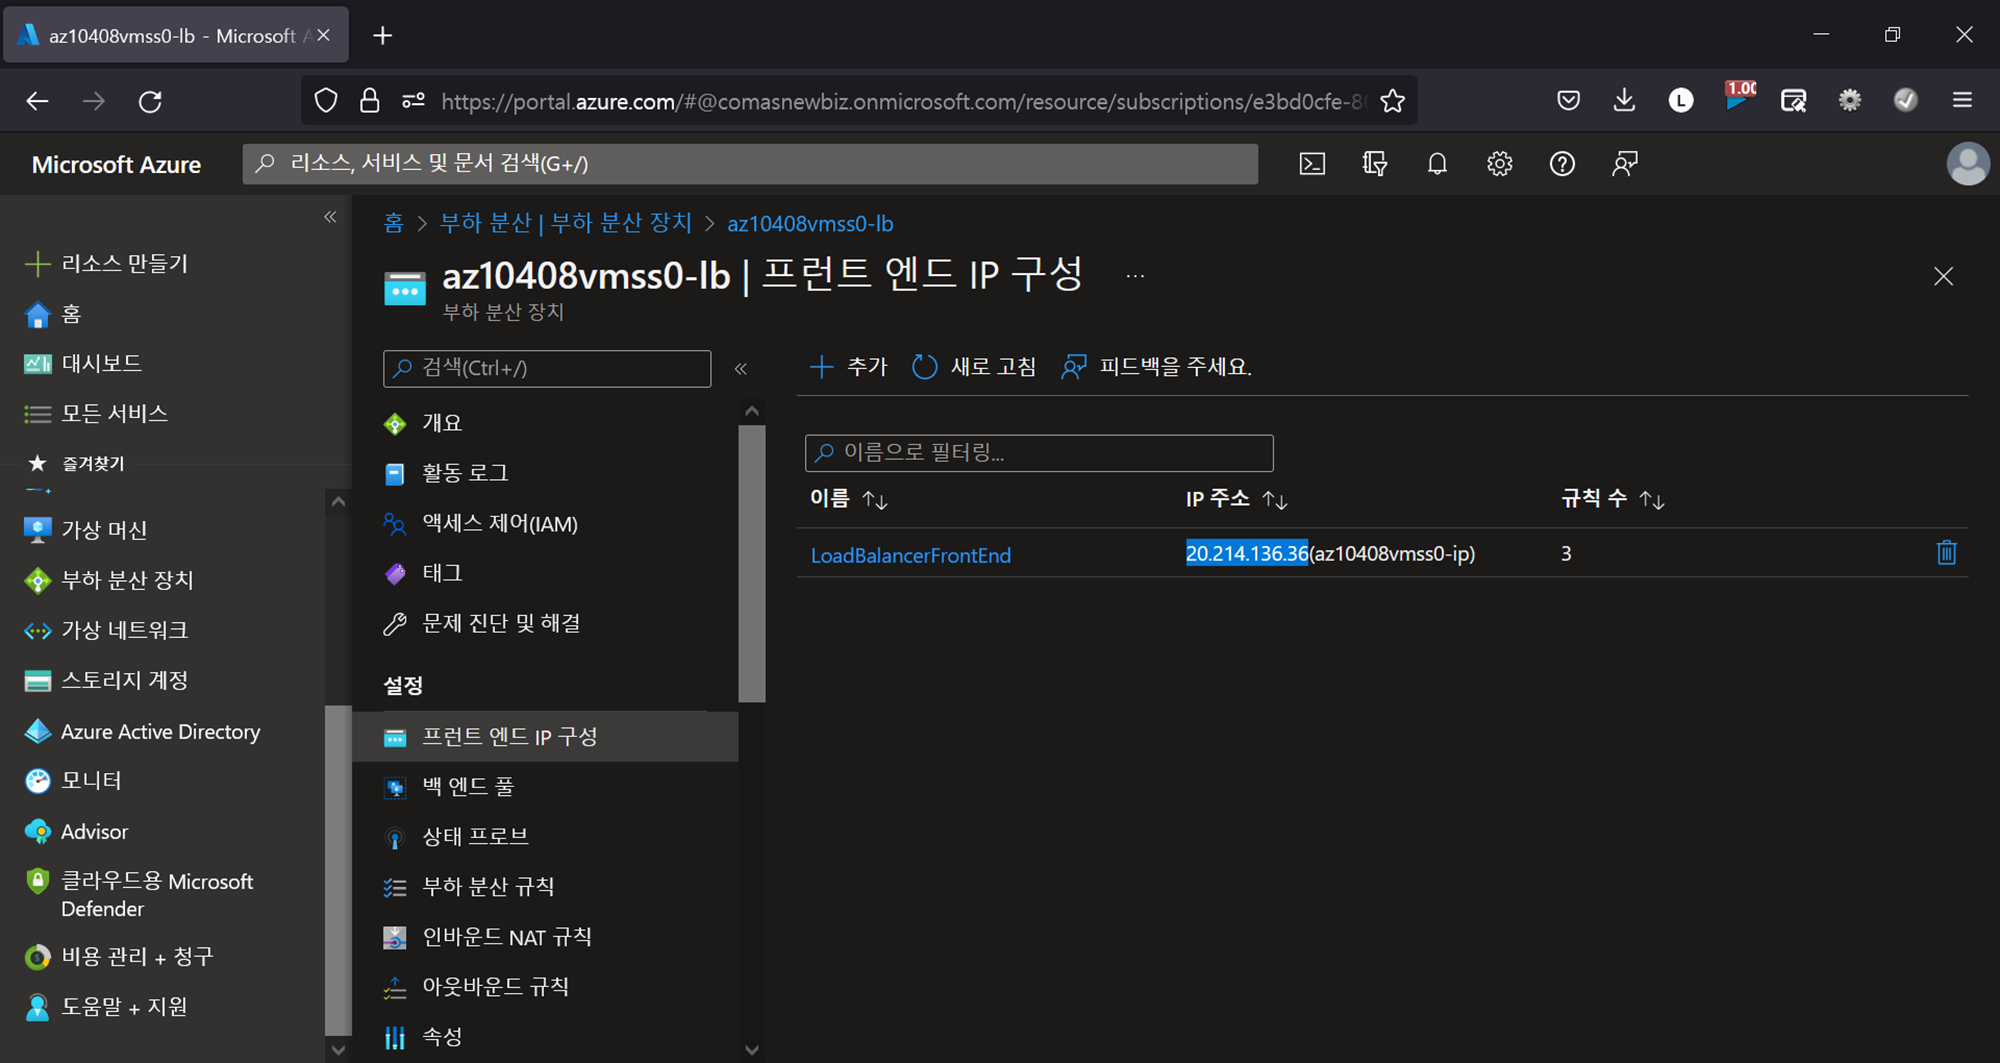Click 추가 to add a frontend IP
Screen dimensions: 2000x1063
pyautogui.click(x=848, y=367)
